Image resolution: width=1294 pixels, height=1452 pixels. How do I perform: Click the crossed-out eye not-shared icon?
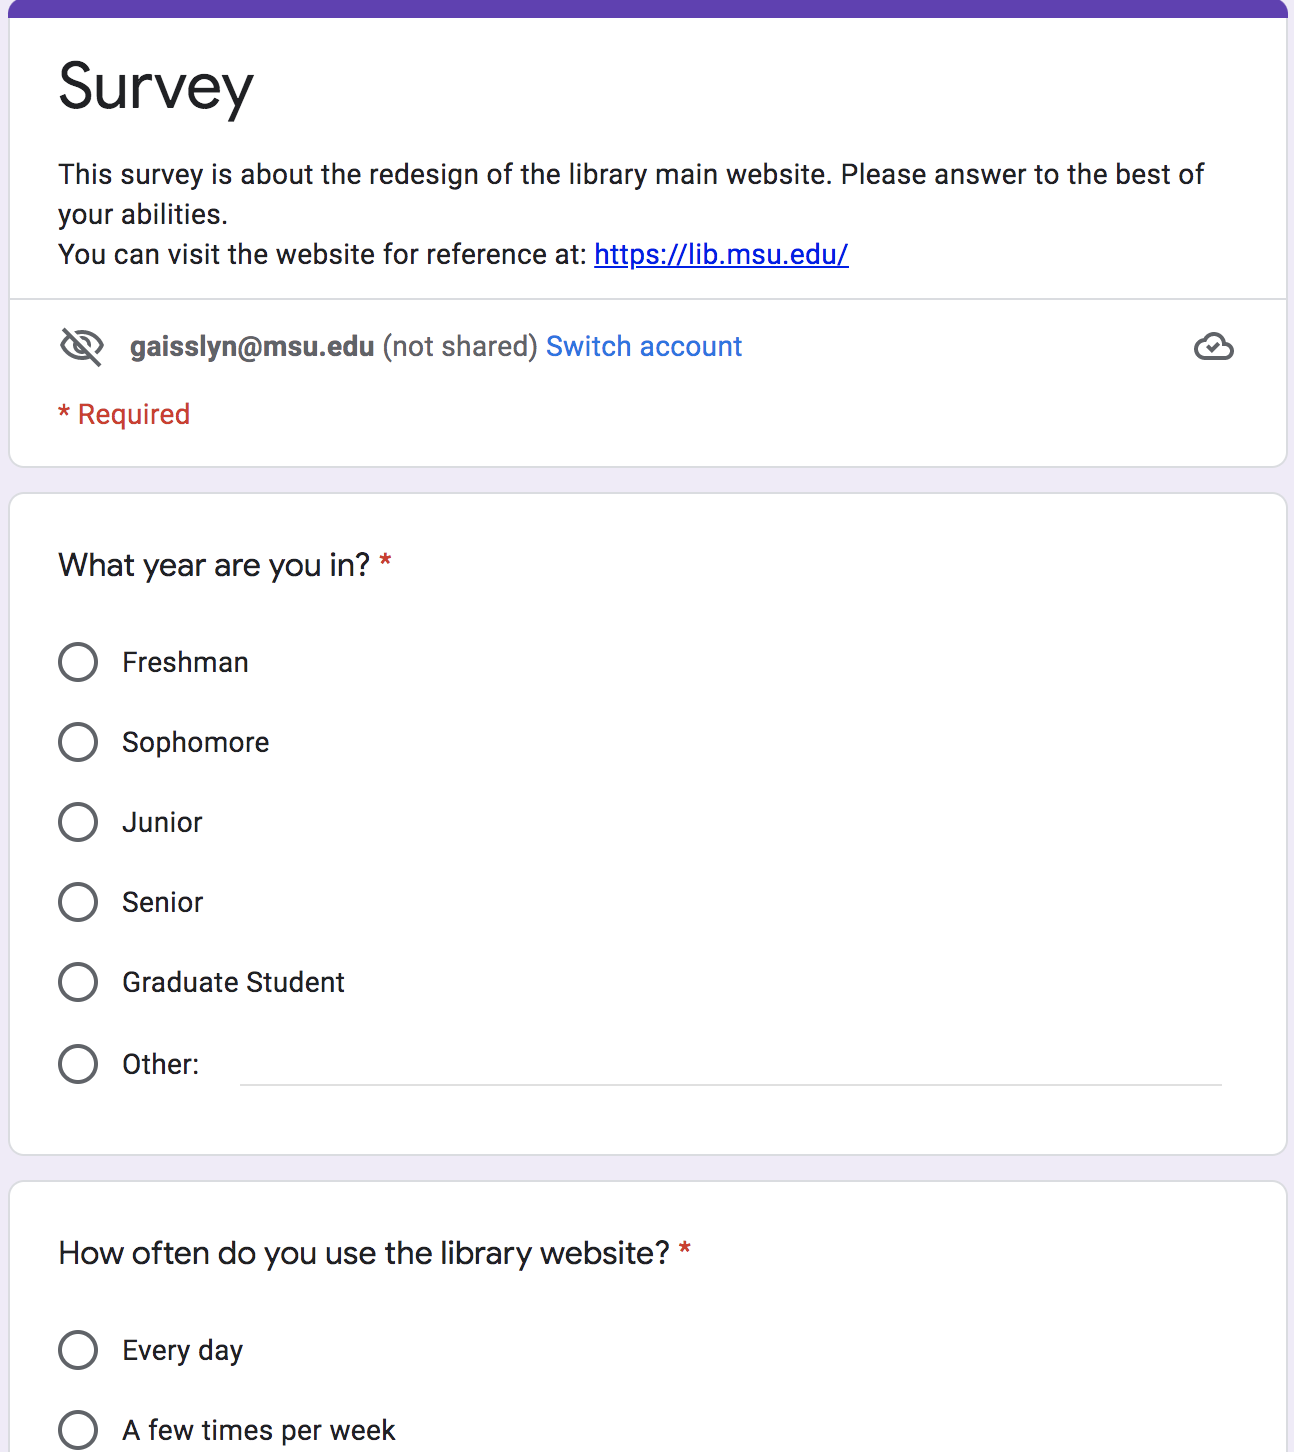coord(82,347)
